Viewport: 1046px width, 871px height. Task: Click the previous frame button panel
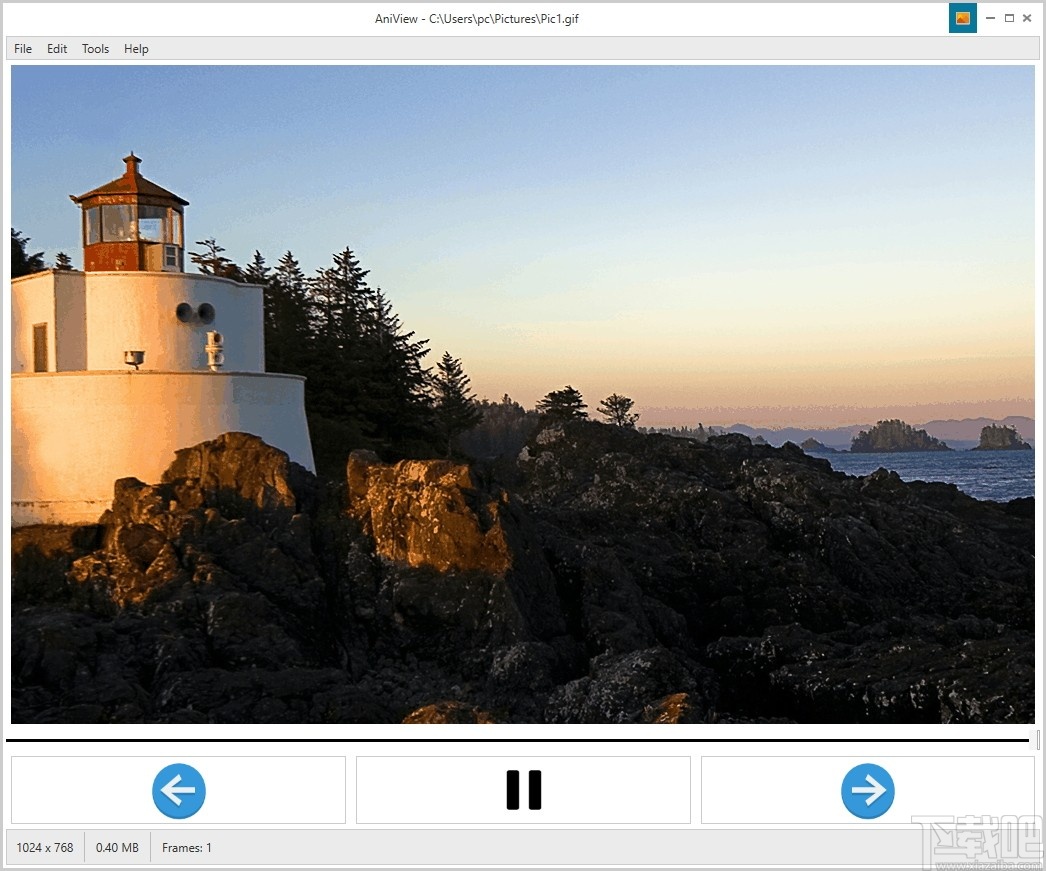178,790
